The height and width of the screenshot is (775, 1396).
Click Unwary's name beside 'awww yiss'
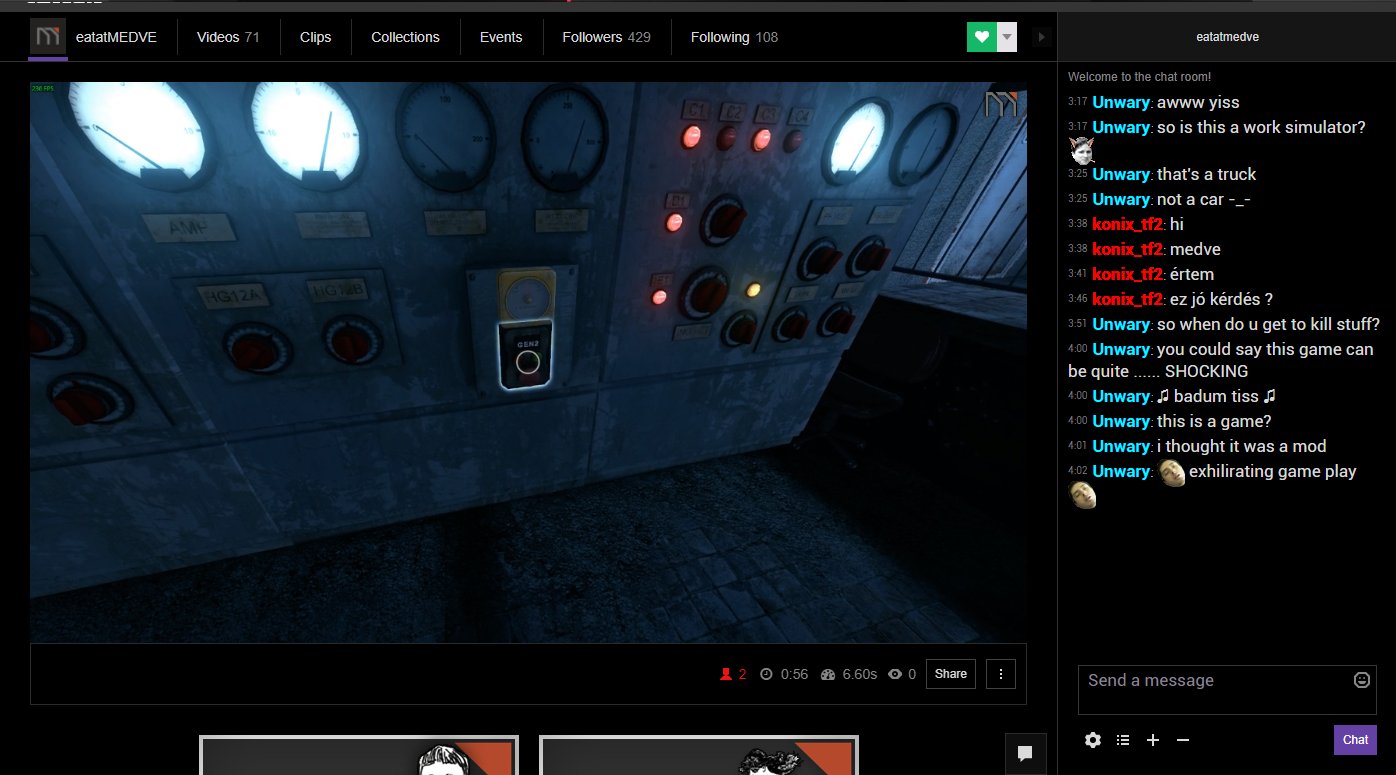coord(1121,102)
